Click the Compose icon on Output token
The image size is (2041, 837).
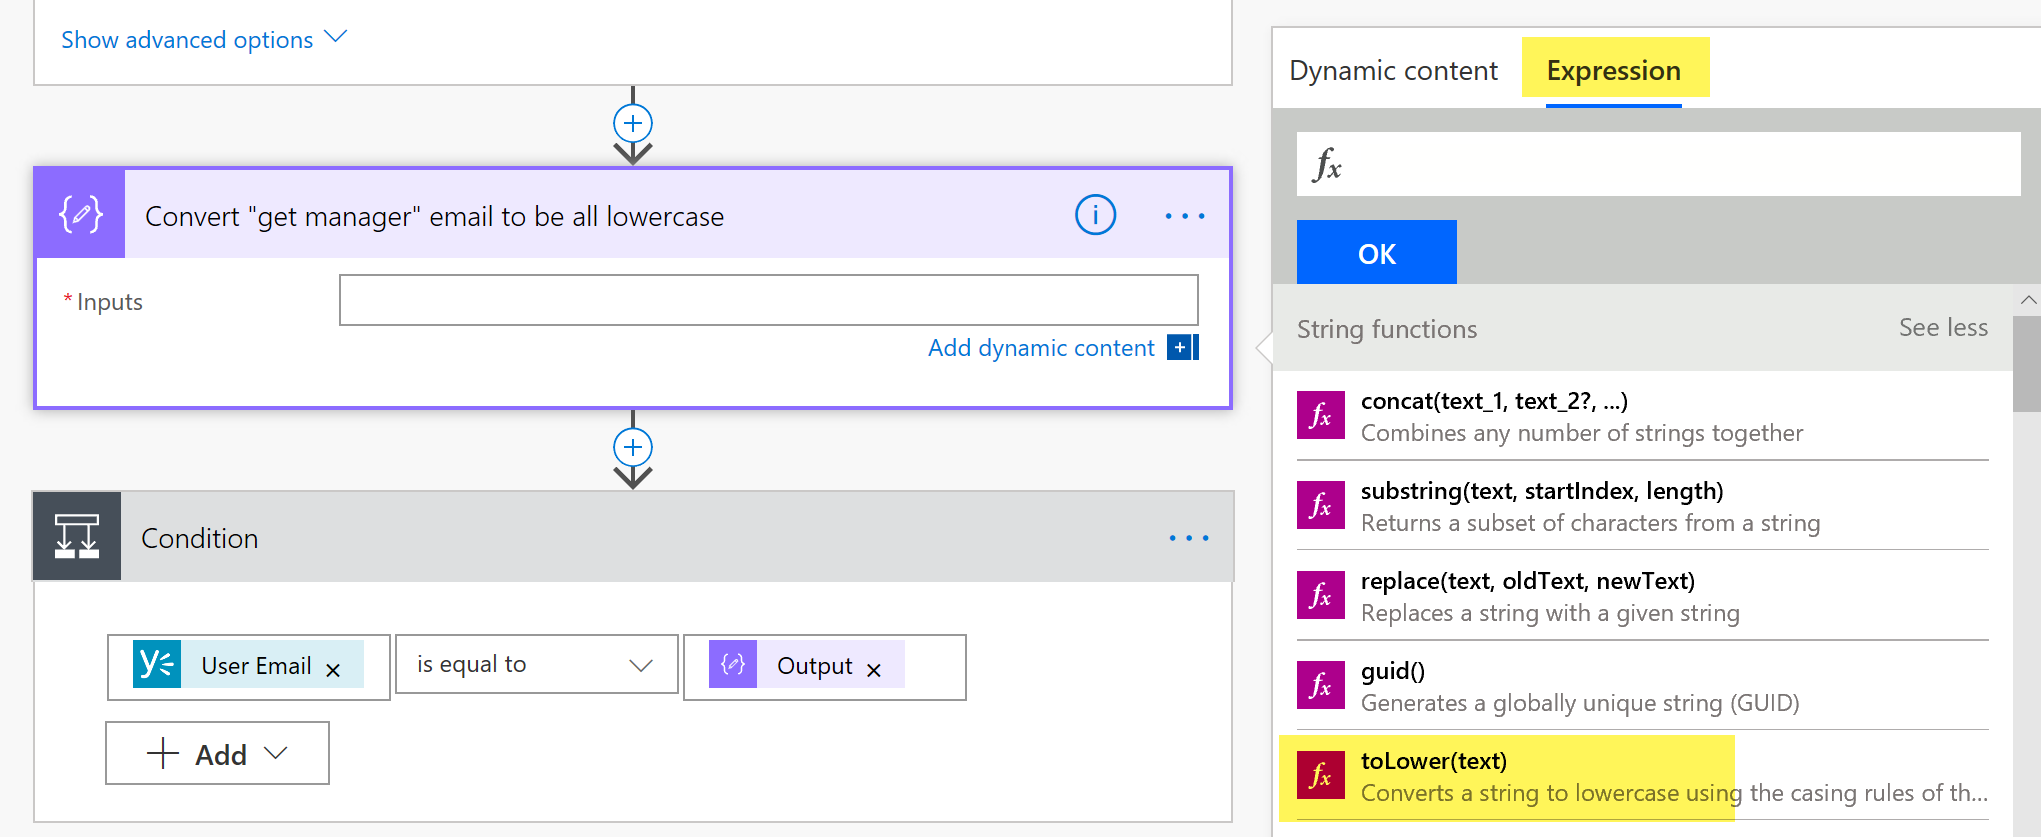(x=733, y=664)
